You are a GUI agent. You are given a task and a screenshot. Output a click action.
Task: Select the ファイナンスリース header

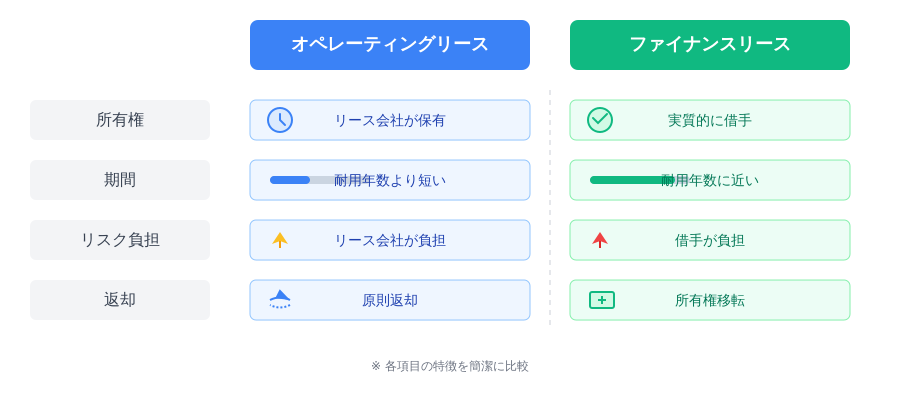pos(710,45)
